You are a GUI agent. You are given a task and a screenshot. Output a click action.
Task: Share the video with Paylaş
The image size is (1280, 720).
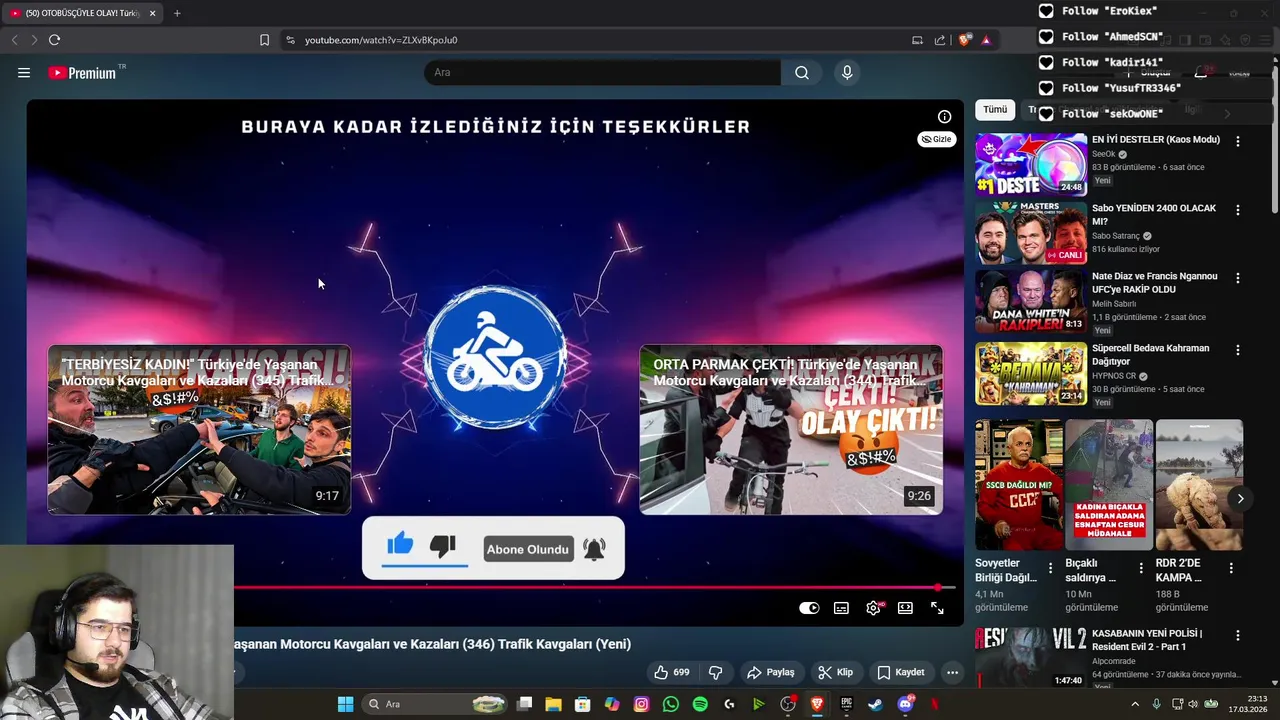[x=770, y=672]
